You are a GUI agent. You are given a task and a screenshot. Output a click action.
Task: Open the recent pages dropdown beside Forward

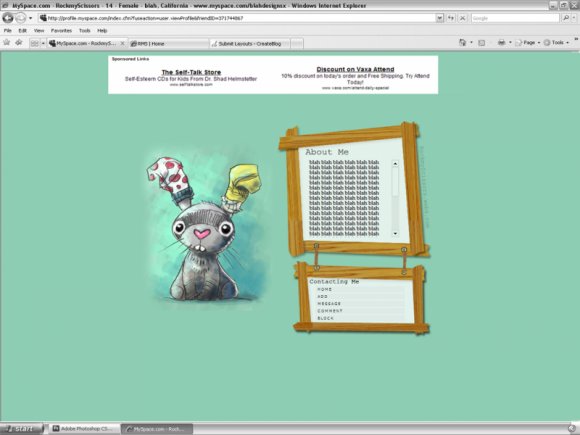point(31,18)
